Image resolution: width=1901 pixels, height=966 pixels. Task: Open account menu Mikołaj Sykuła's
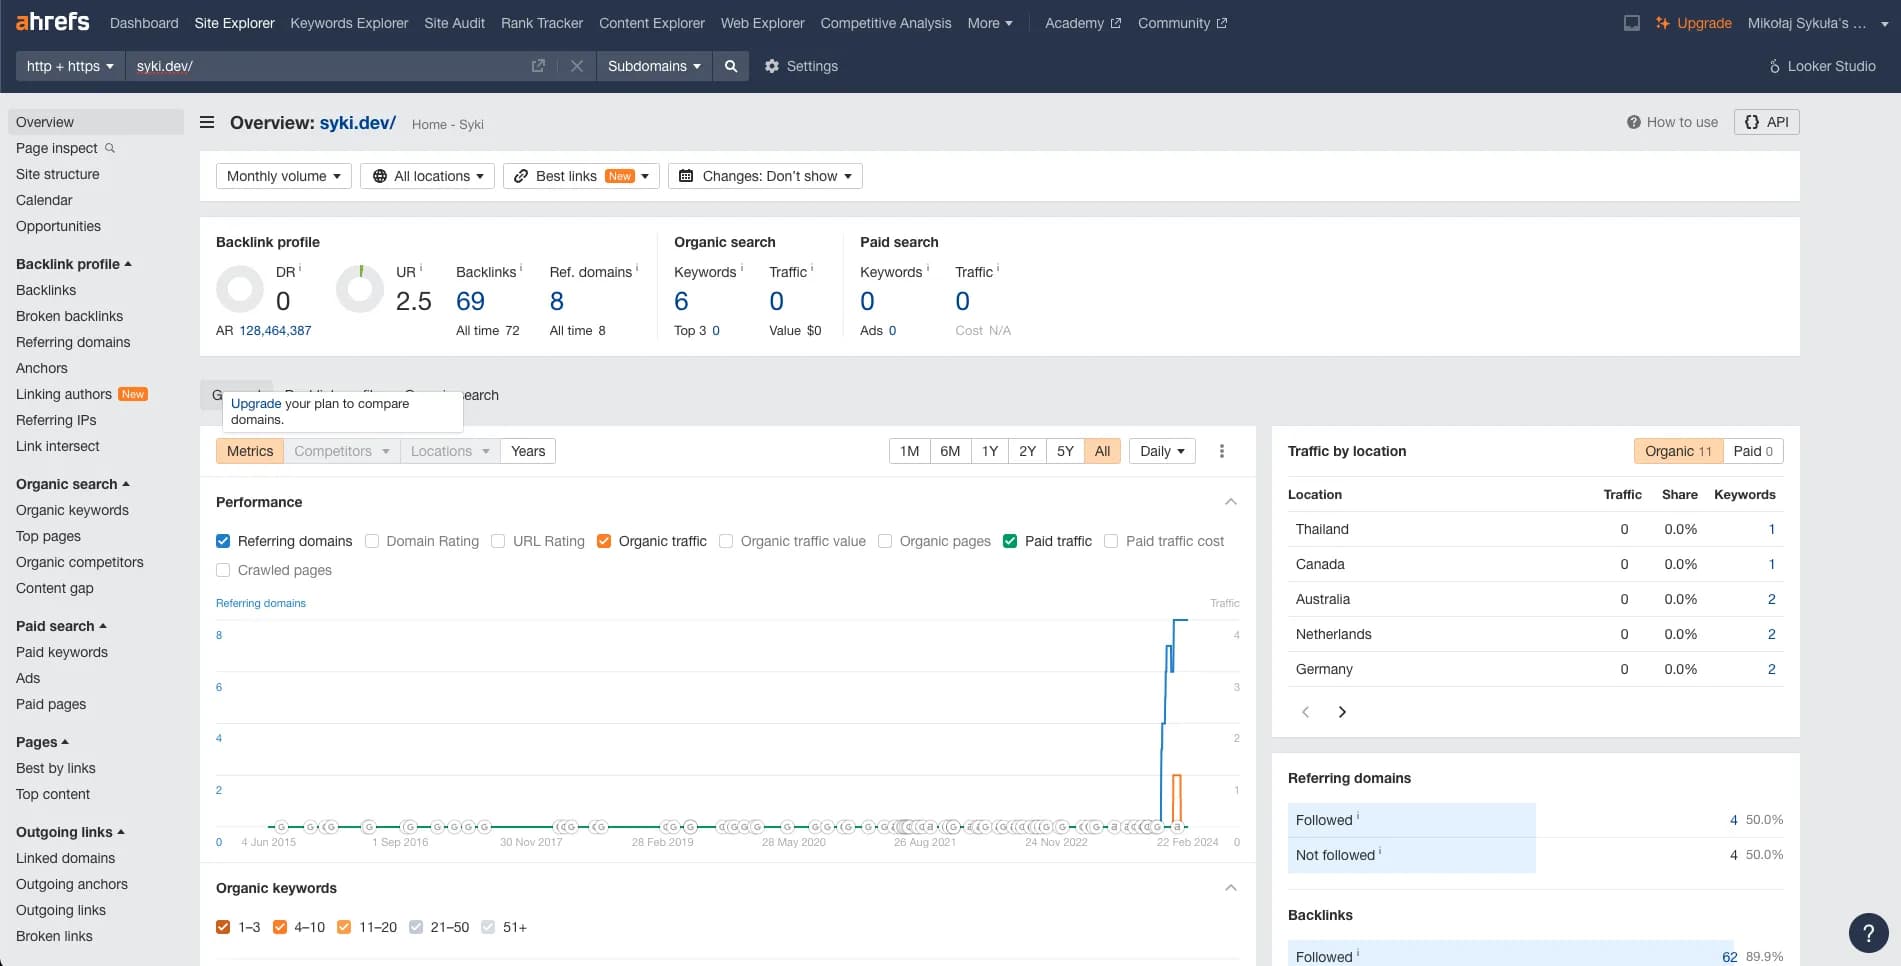(1817, 23)
